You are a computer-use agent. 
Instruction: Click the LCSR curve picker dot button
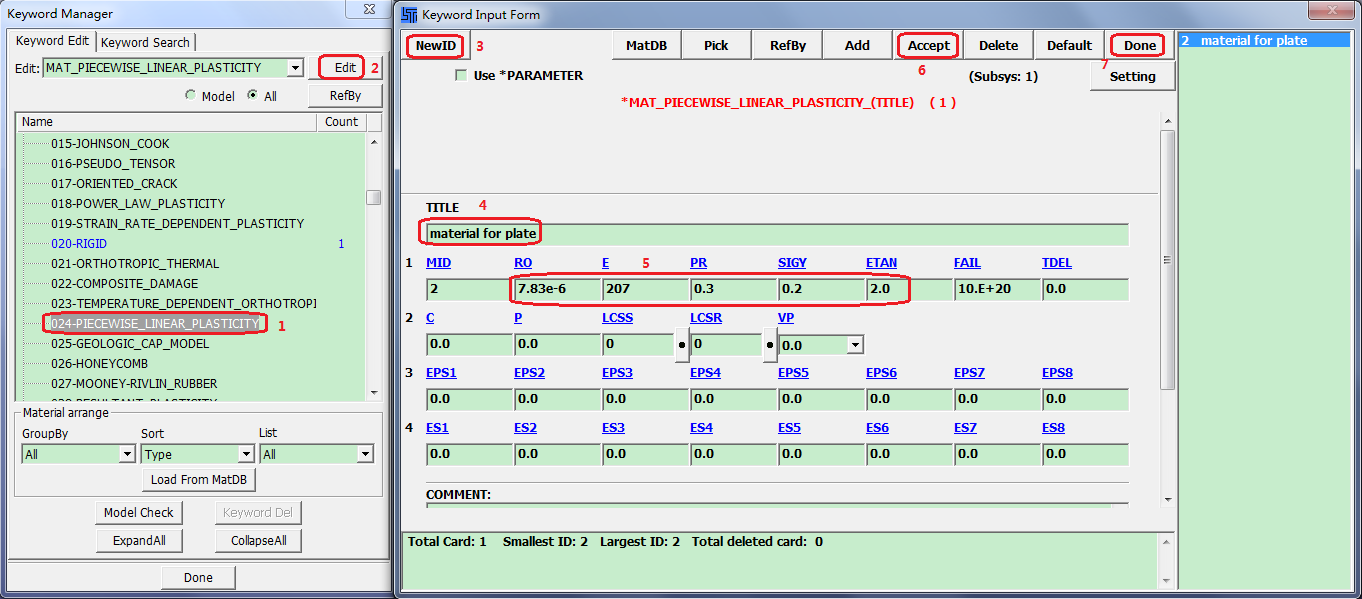(769, 345)
